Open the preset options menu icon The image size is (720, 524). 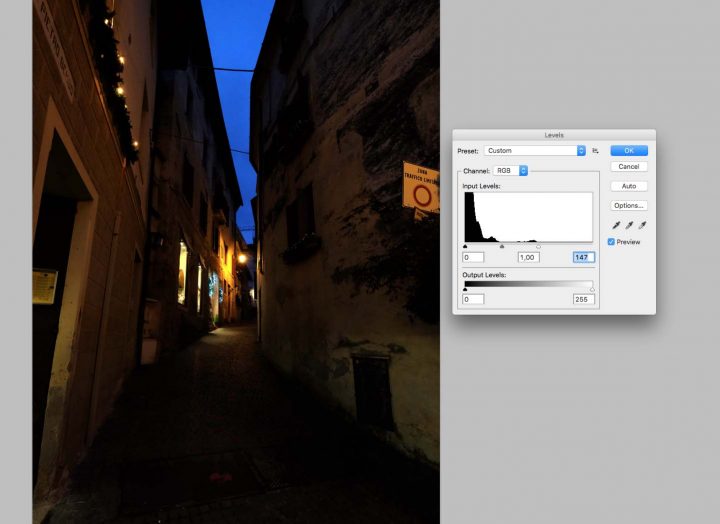click(596, 151)
